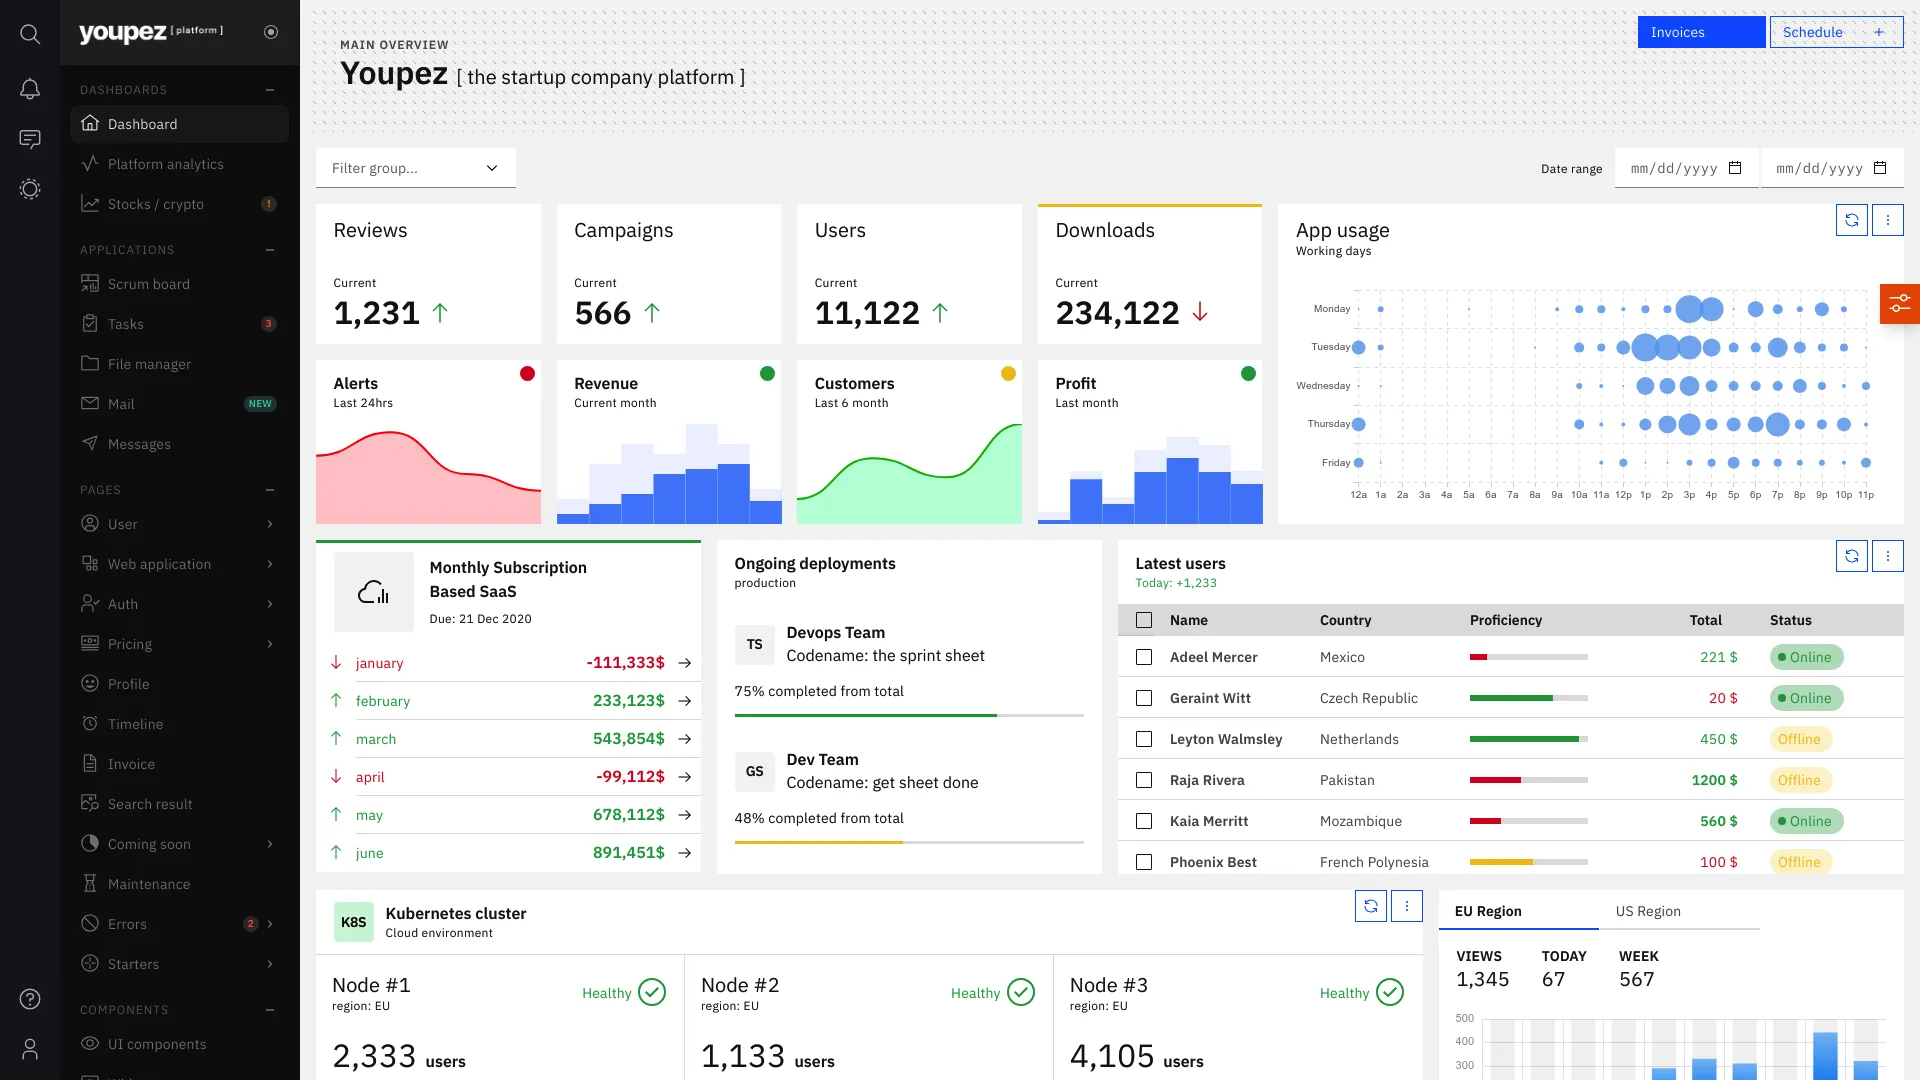
Task: Open Tasks from the sidebar
Action: coord(180,324)
